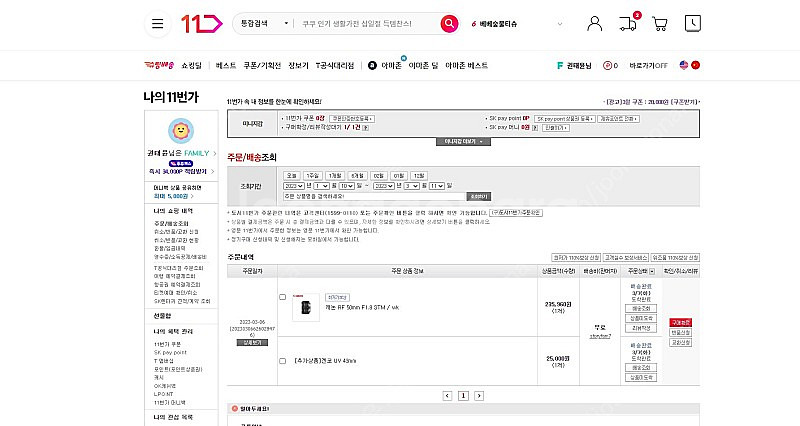Expand the real-time trending keyword chevron
Screen dimensions: 800x426
pyautogui.click(x=560, y=23)
